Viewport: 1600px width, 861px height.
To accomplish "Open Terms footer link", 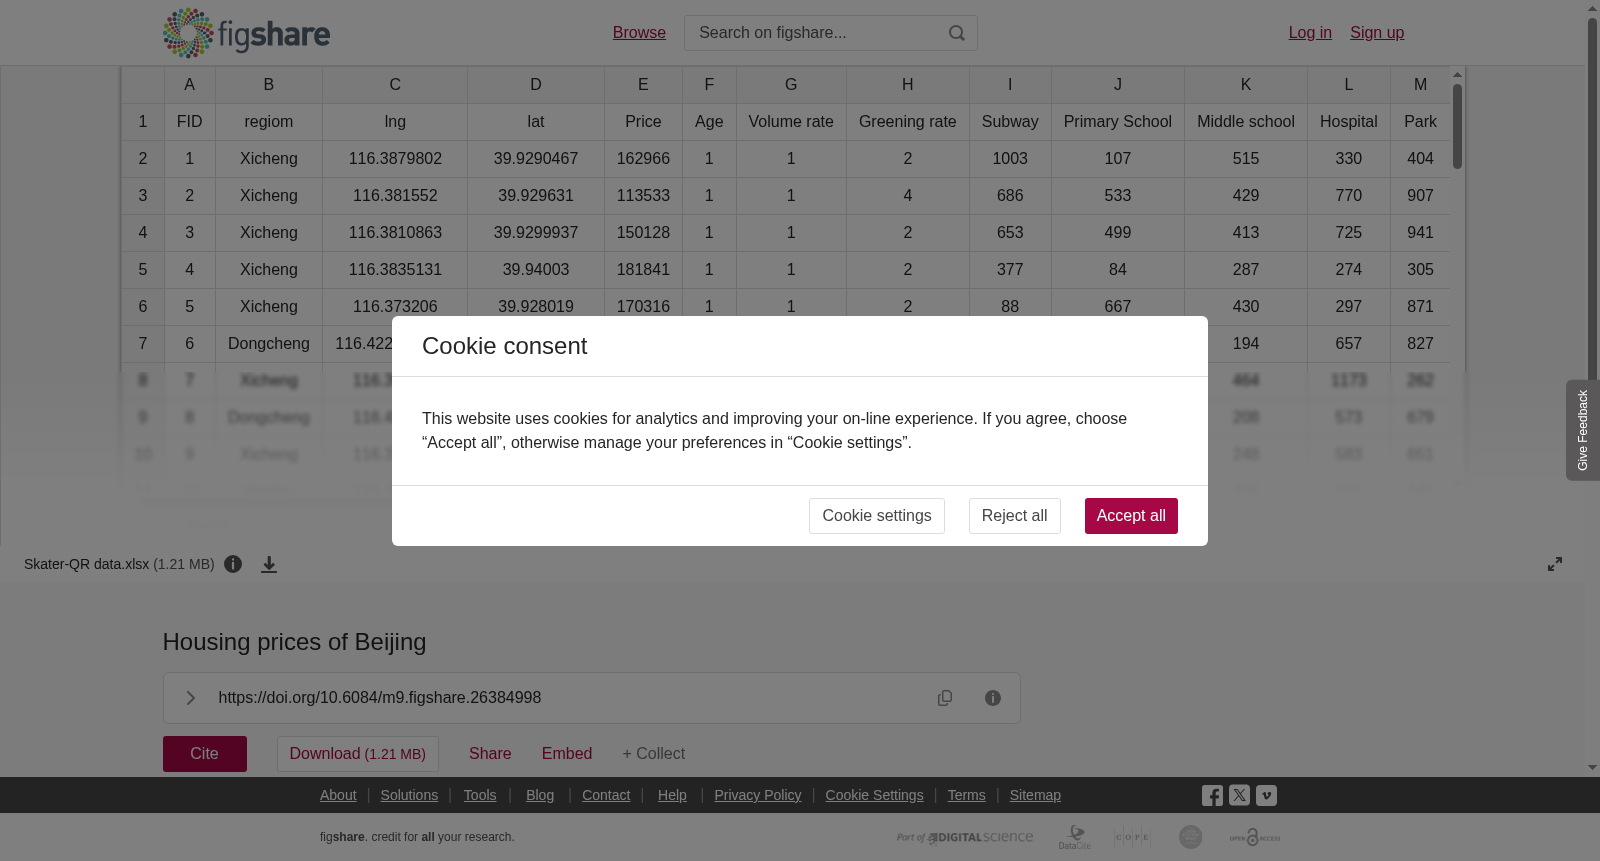I will click(967, 795).
